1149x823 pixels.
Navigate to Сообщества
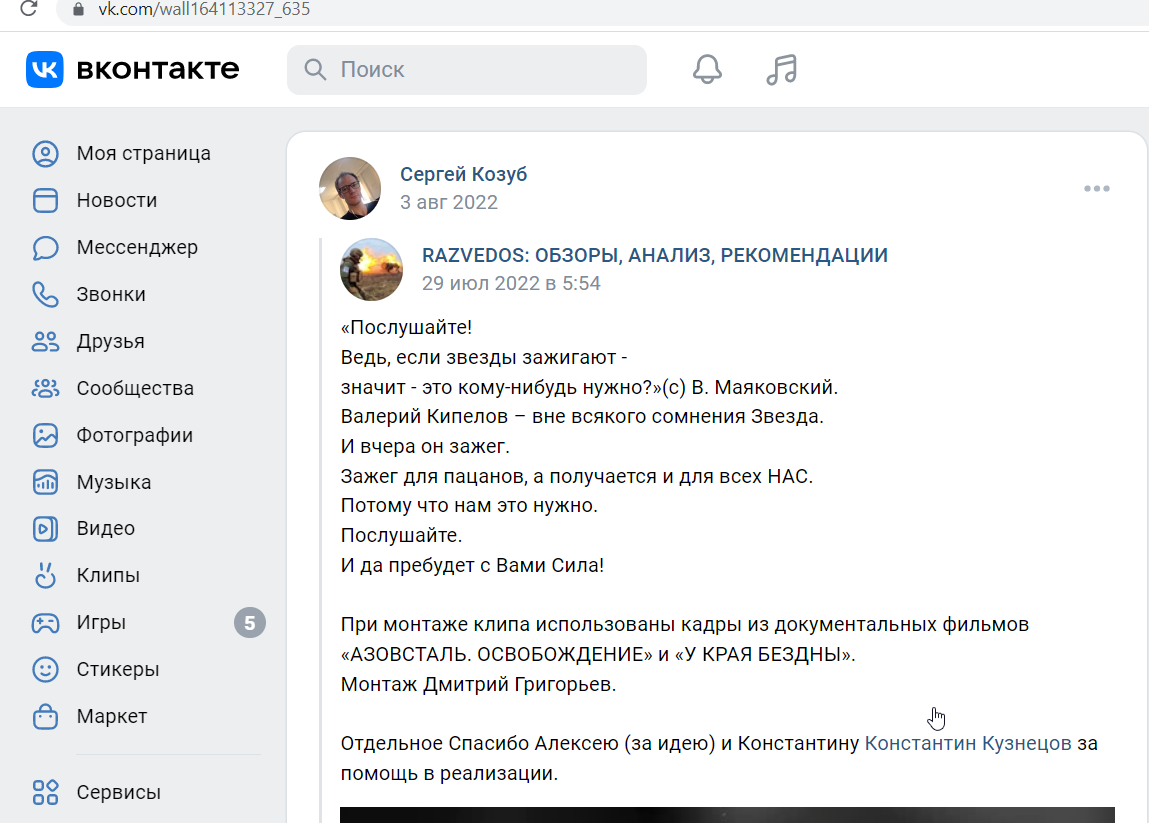[x=136, y=388]
